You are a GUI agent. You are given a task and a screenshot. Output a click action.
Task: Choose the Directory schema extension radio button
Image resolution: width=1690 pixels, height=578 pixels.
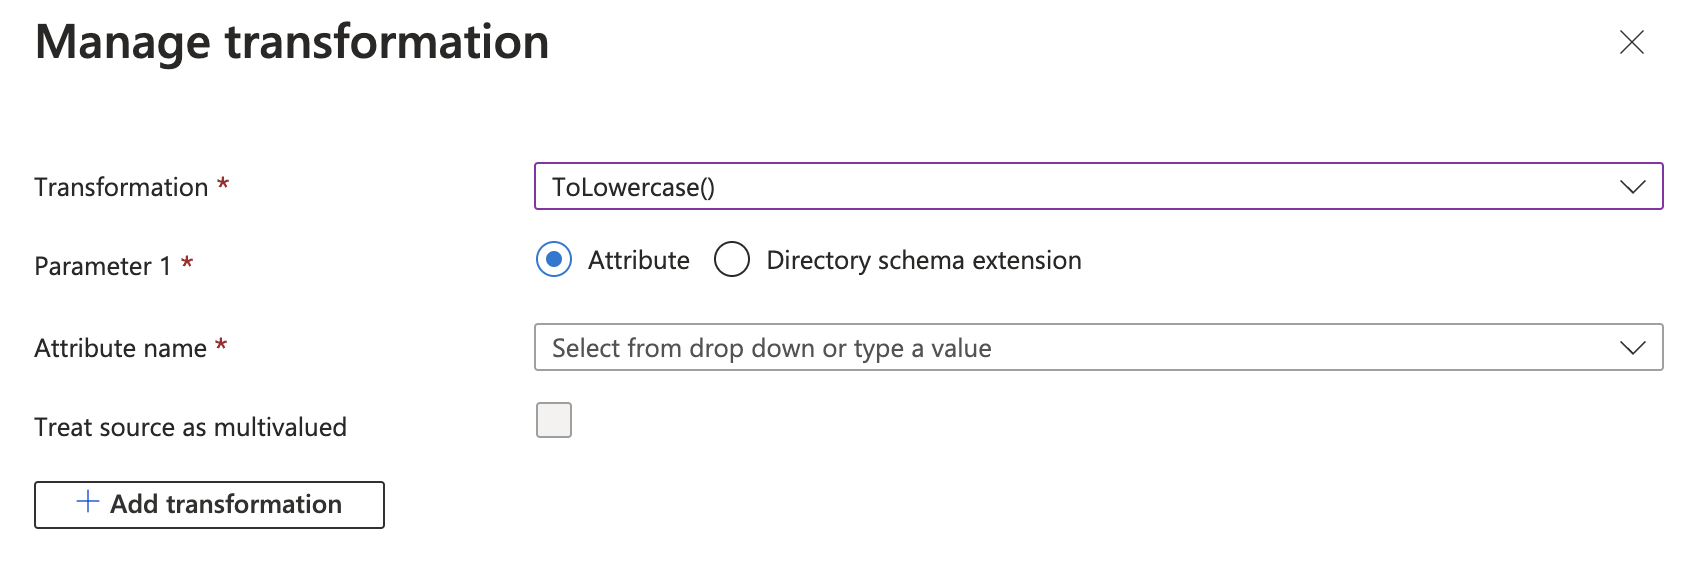[732, 260]
